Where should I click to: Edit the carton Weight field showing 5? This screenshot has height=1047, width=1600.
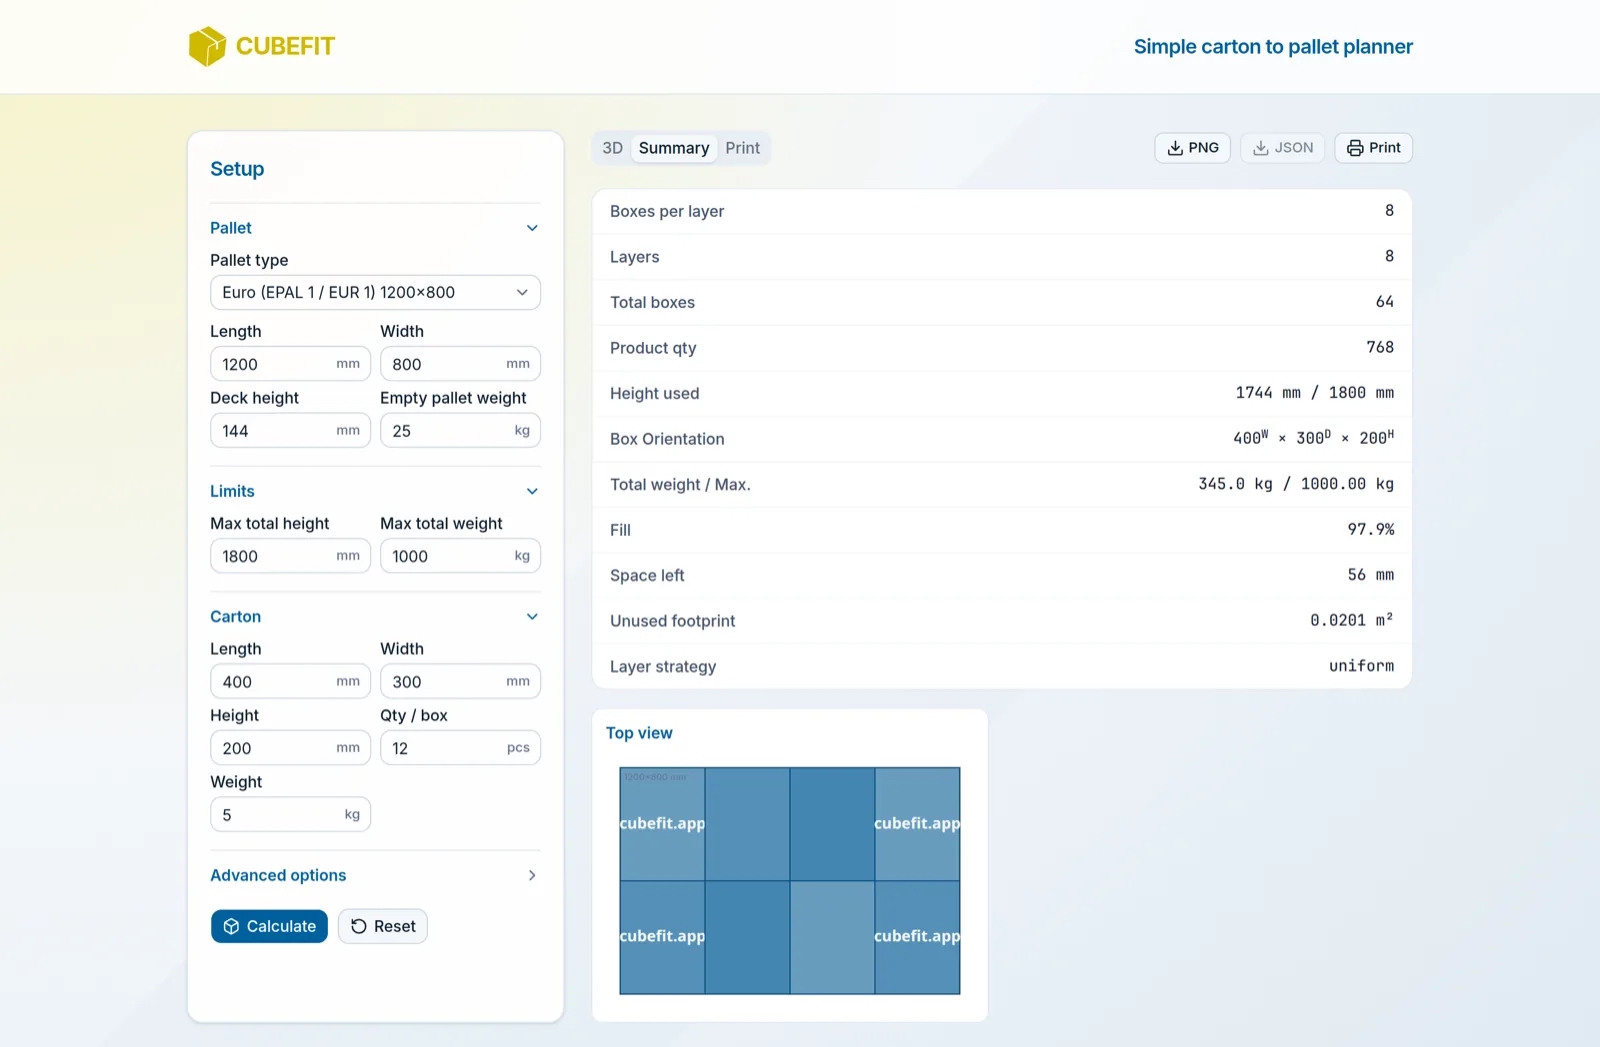coord(290,815)
